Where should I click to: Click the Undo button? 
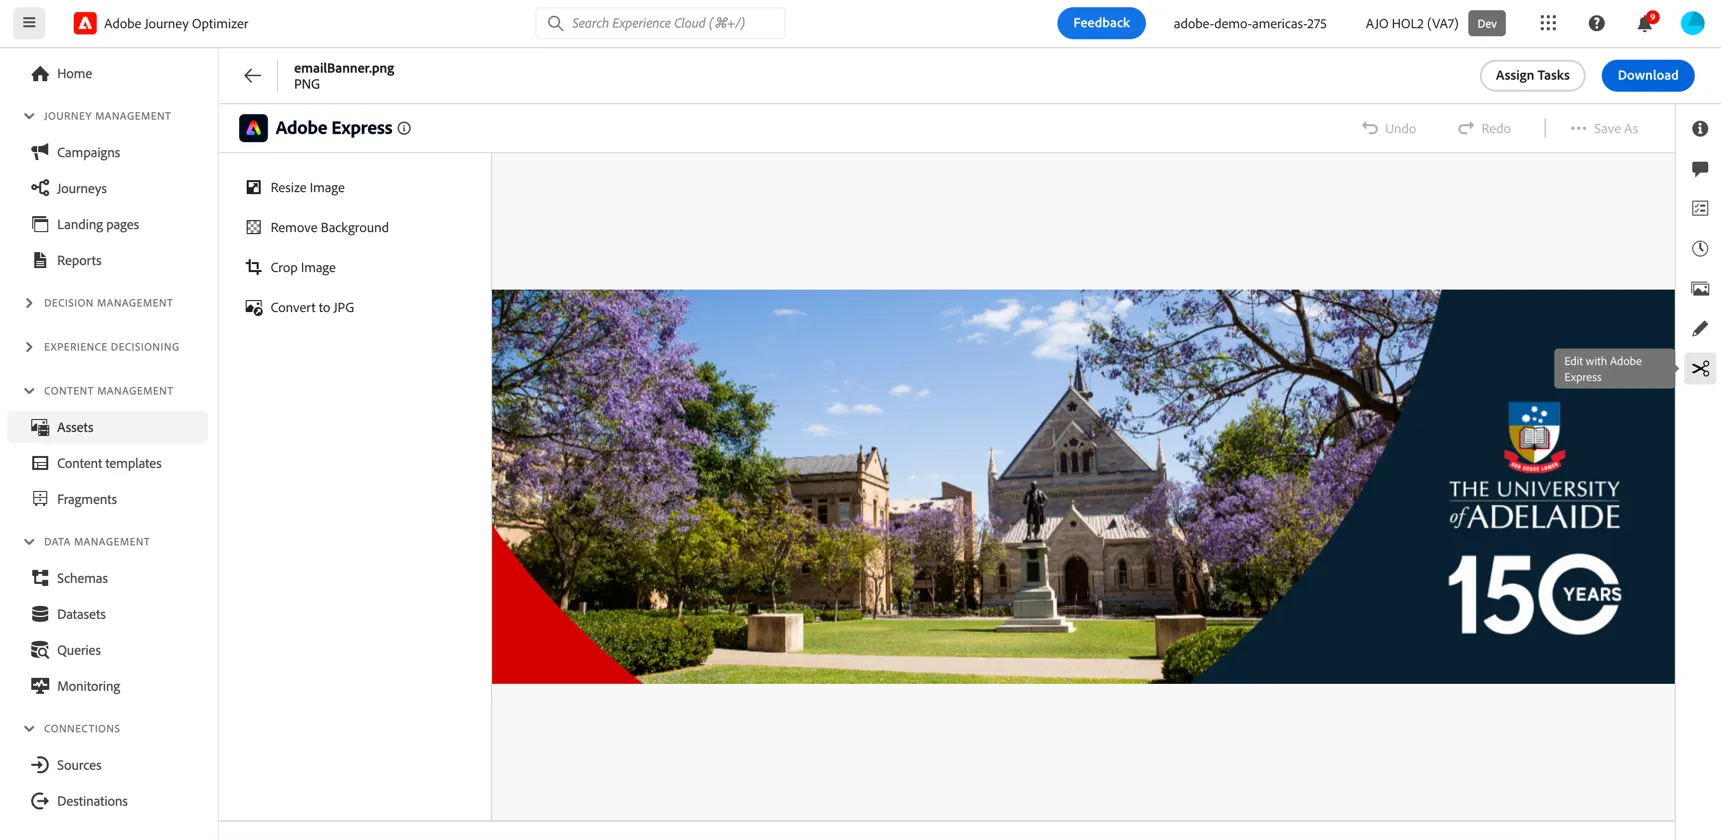[1389, 128]
